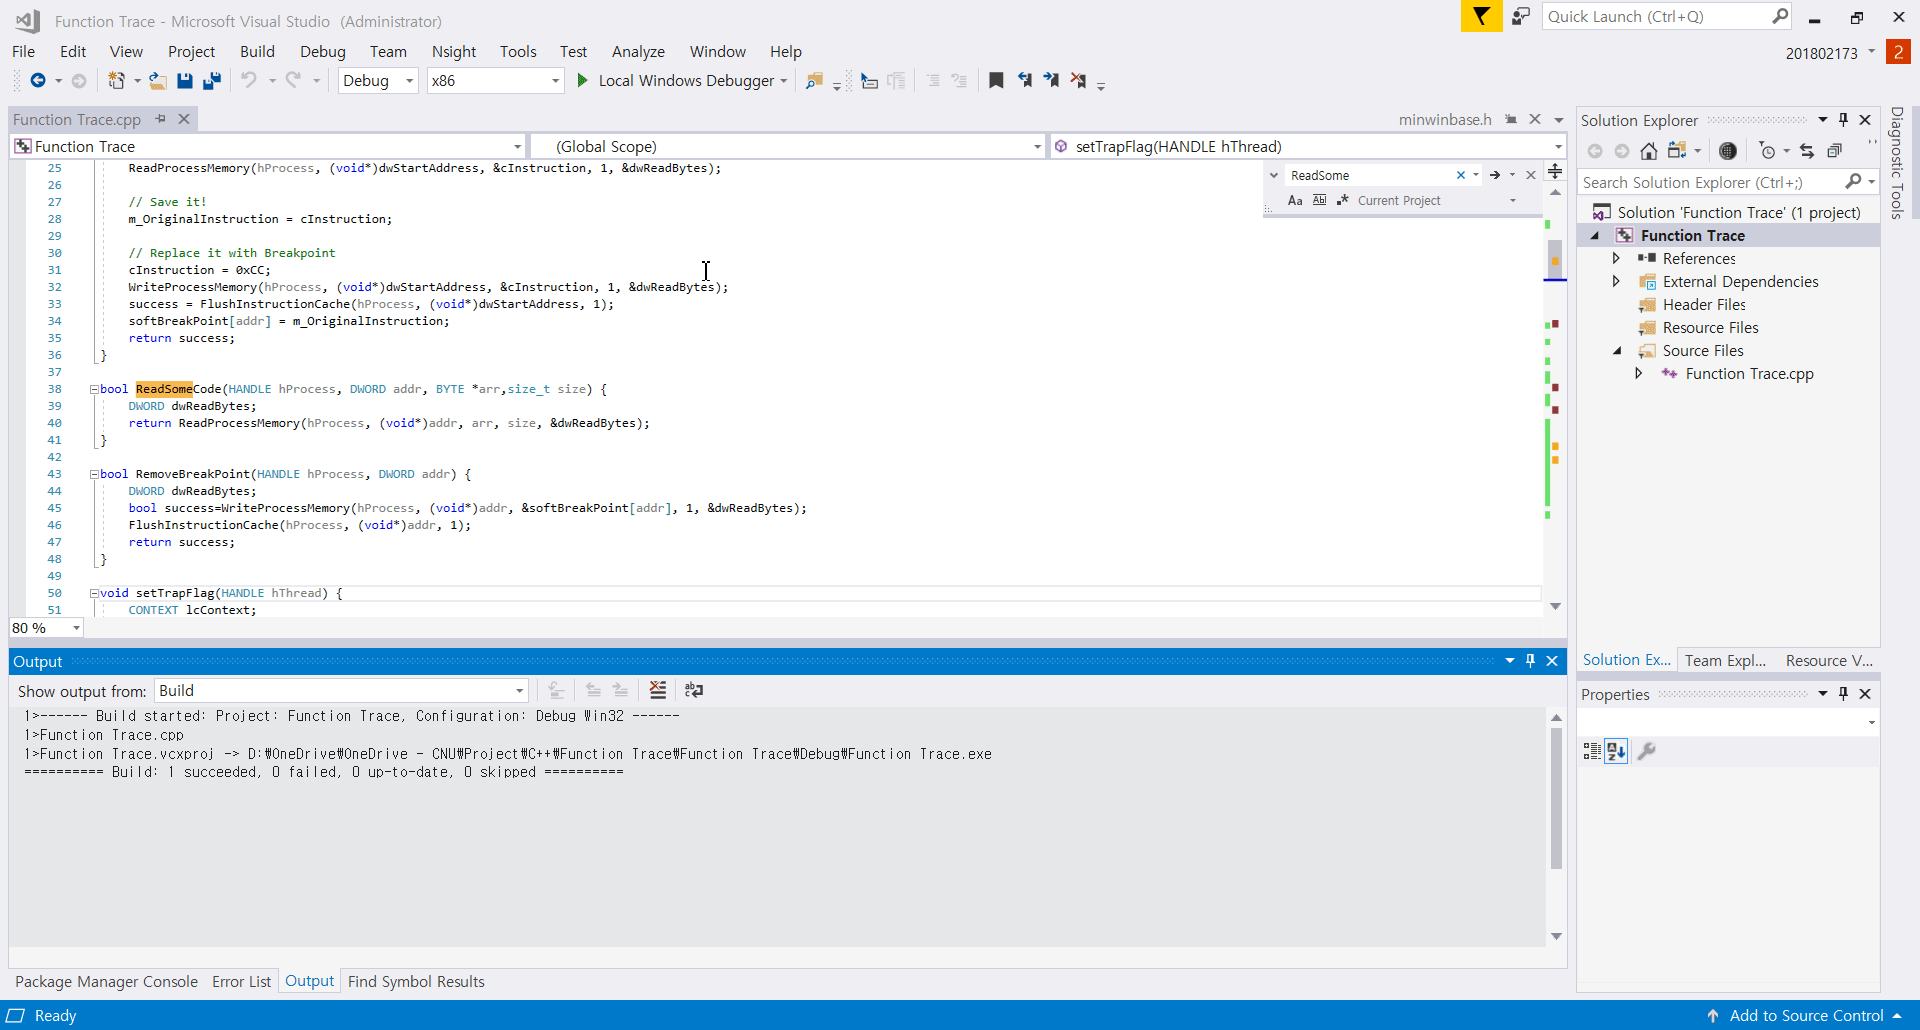Save the current file with the floppy icon

pos(184,81)
